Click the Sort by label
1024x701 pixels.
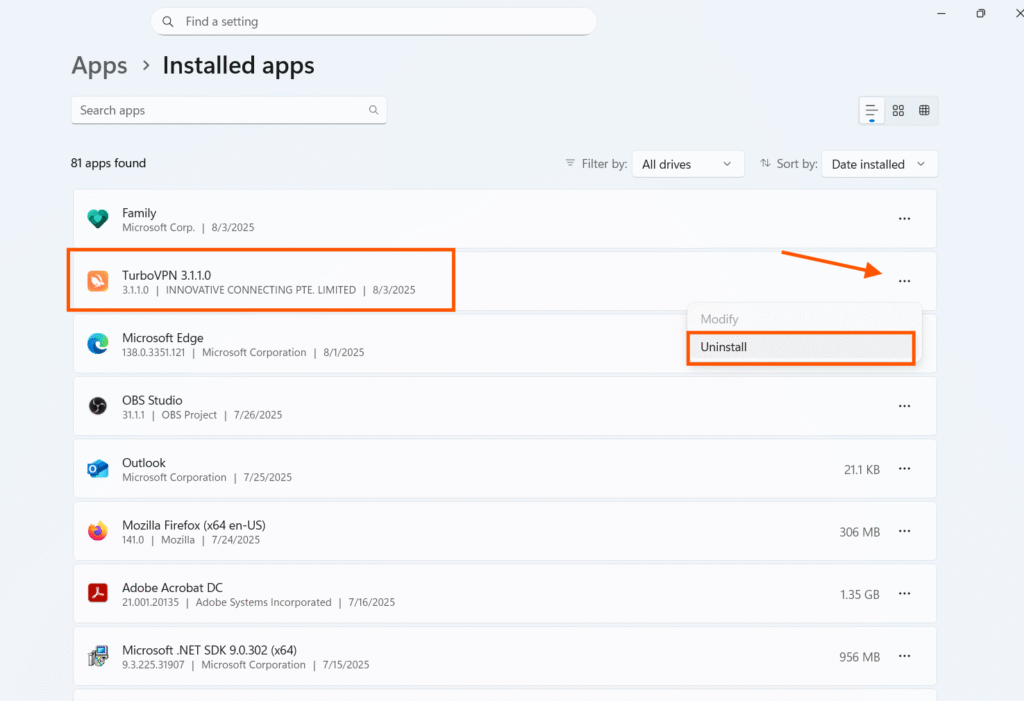pos(797,164)
